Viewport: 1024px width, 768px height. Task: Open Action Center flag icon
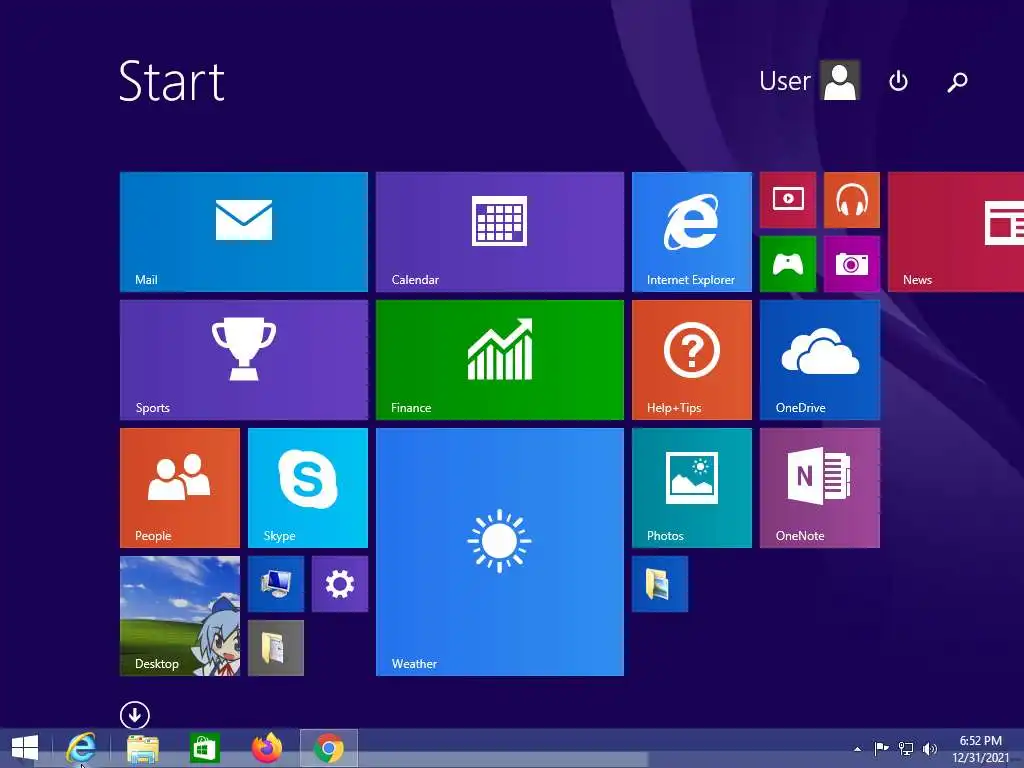(881, 748)
